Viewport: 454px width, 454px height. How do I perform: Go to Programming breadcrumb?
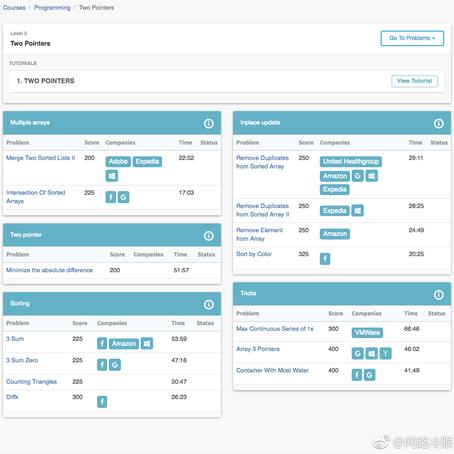[52, 8]
